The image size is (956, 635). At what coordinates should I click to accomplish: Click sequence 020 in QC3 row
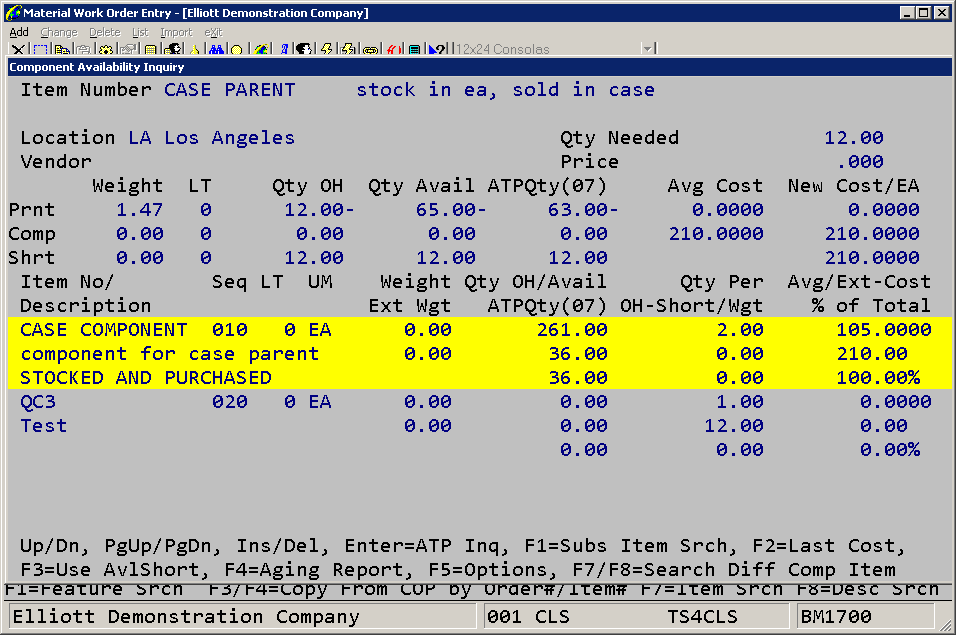click(230, 402)
